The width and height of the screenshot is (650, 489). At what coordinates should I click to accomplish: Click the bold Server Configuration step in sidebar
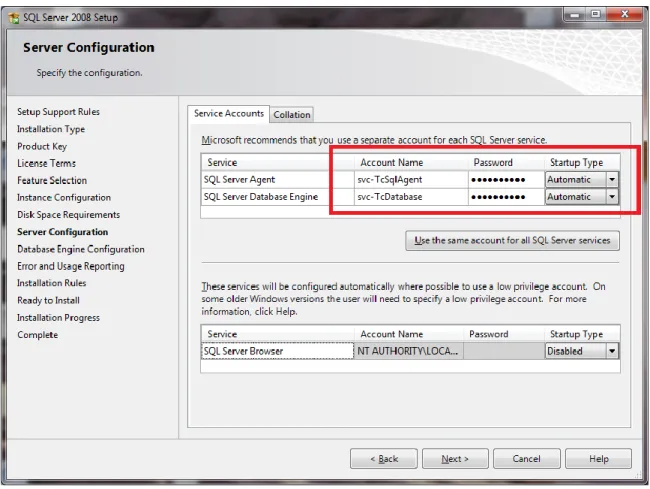63,232
